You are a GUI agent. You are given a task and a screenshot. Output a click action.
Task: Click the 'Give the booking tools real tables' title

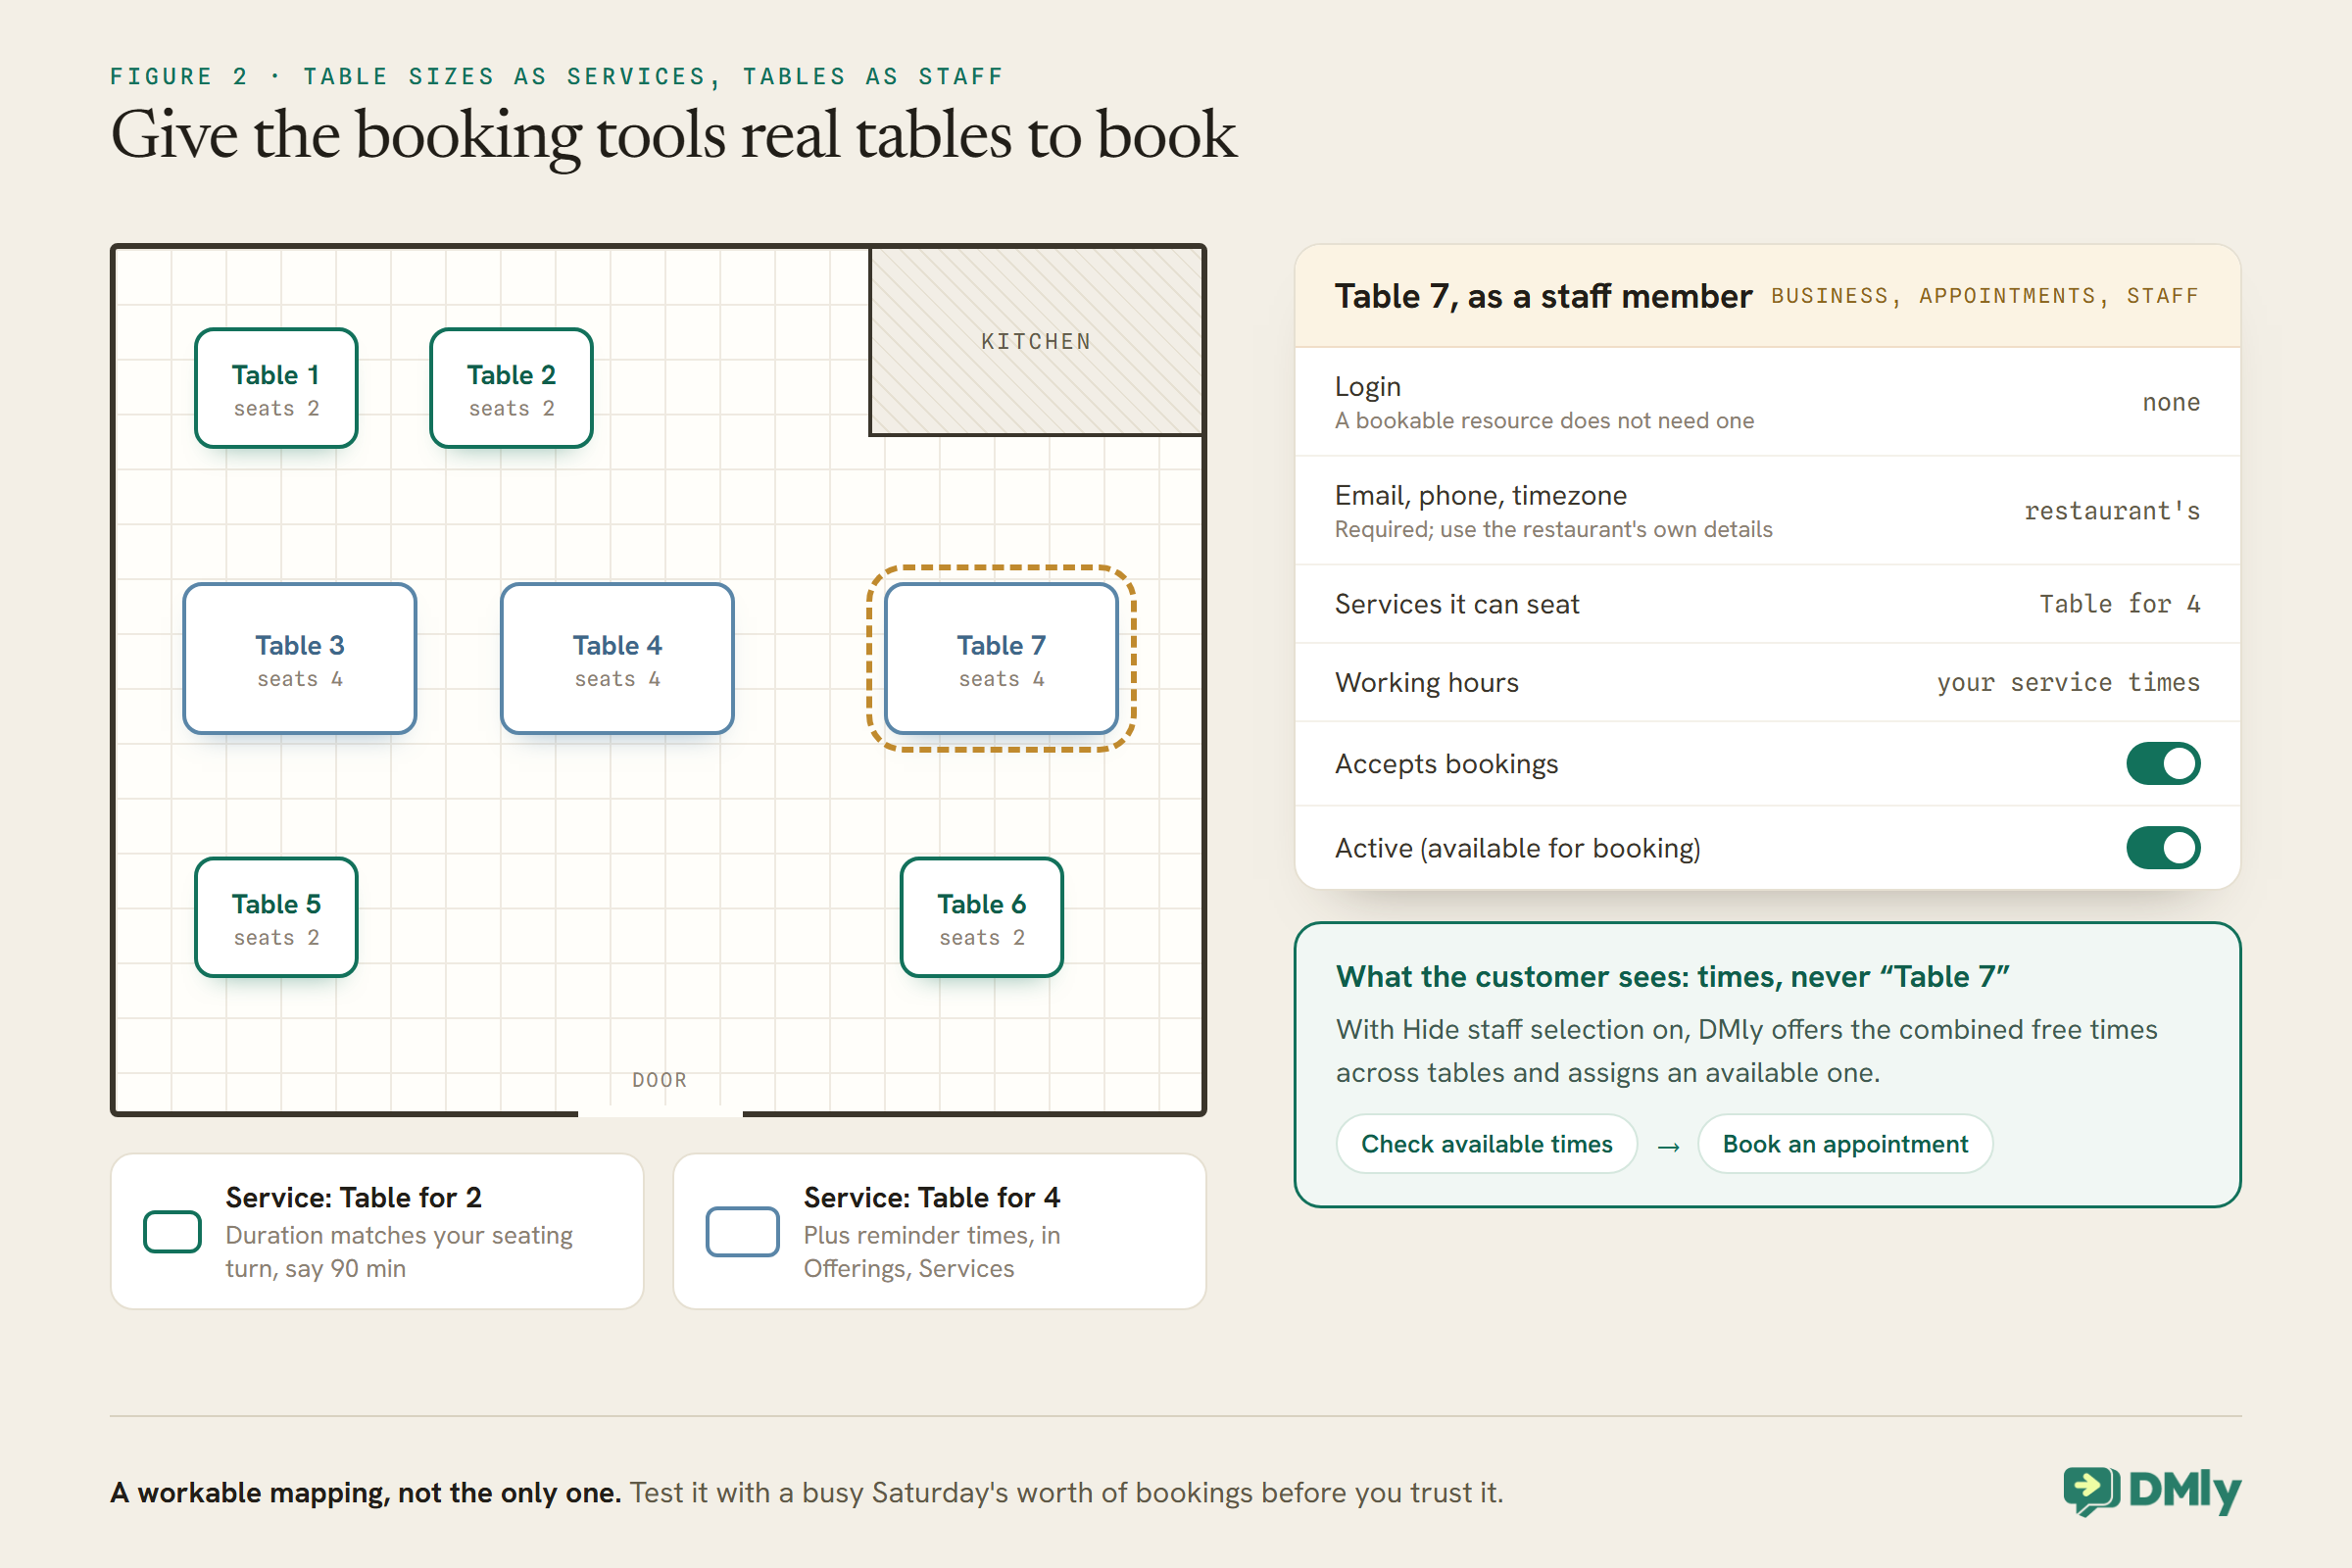click(x=673, y=135)
